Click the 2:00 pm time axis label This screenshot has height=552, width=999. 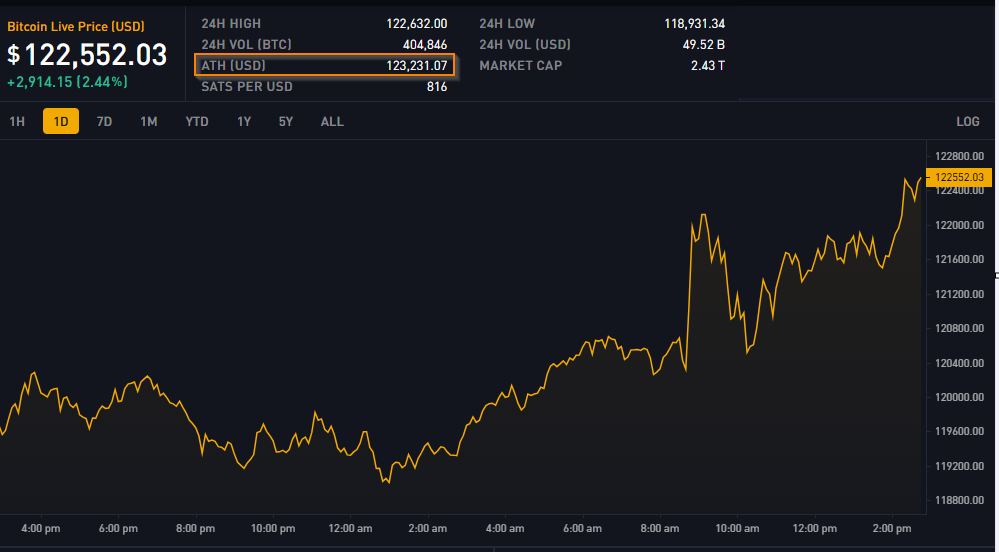[892, 528]
